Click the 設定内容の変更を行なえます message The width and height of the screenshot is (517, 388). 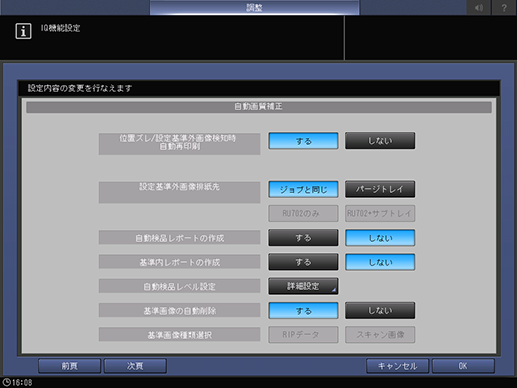[80, 88]
